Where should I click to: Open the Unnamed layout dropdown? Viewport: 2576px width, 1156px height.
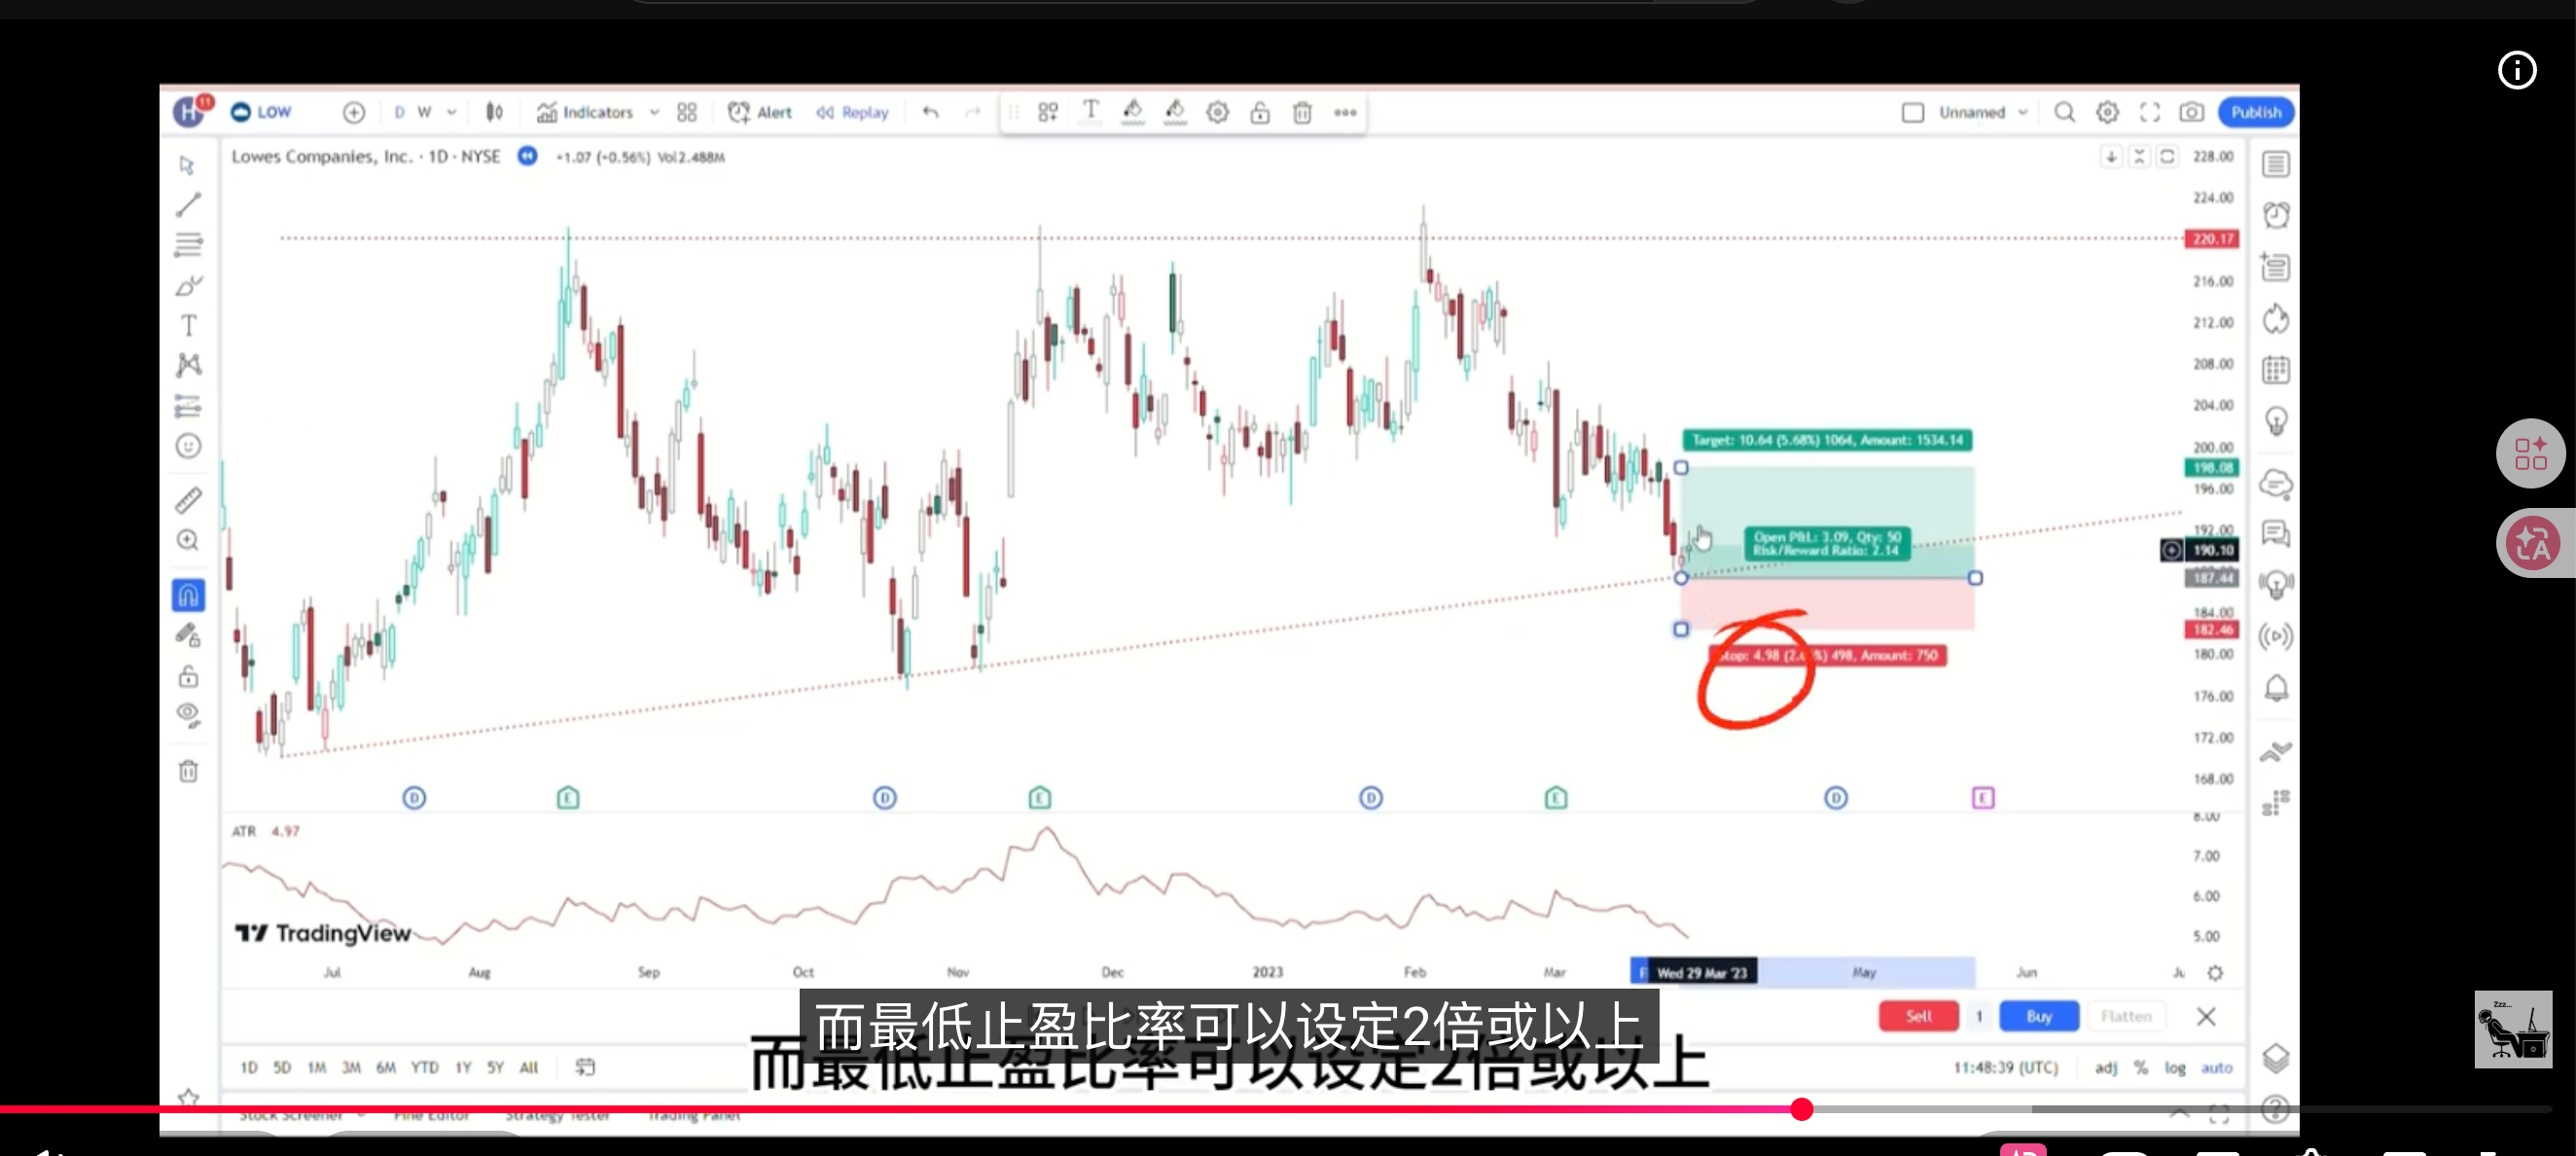pos(1984,113)
